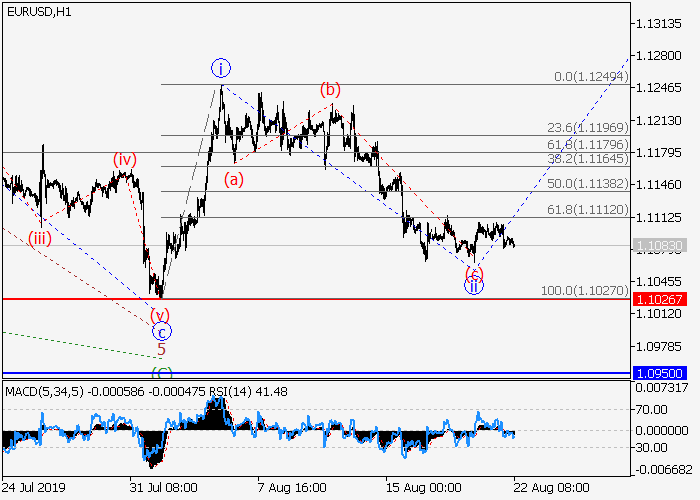
Task: Select the blue circled c wave marker
Action: tap(162, 331)
